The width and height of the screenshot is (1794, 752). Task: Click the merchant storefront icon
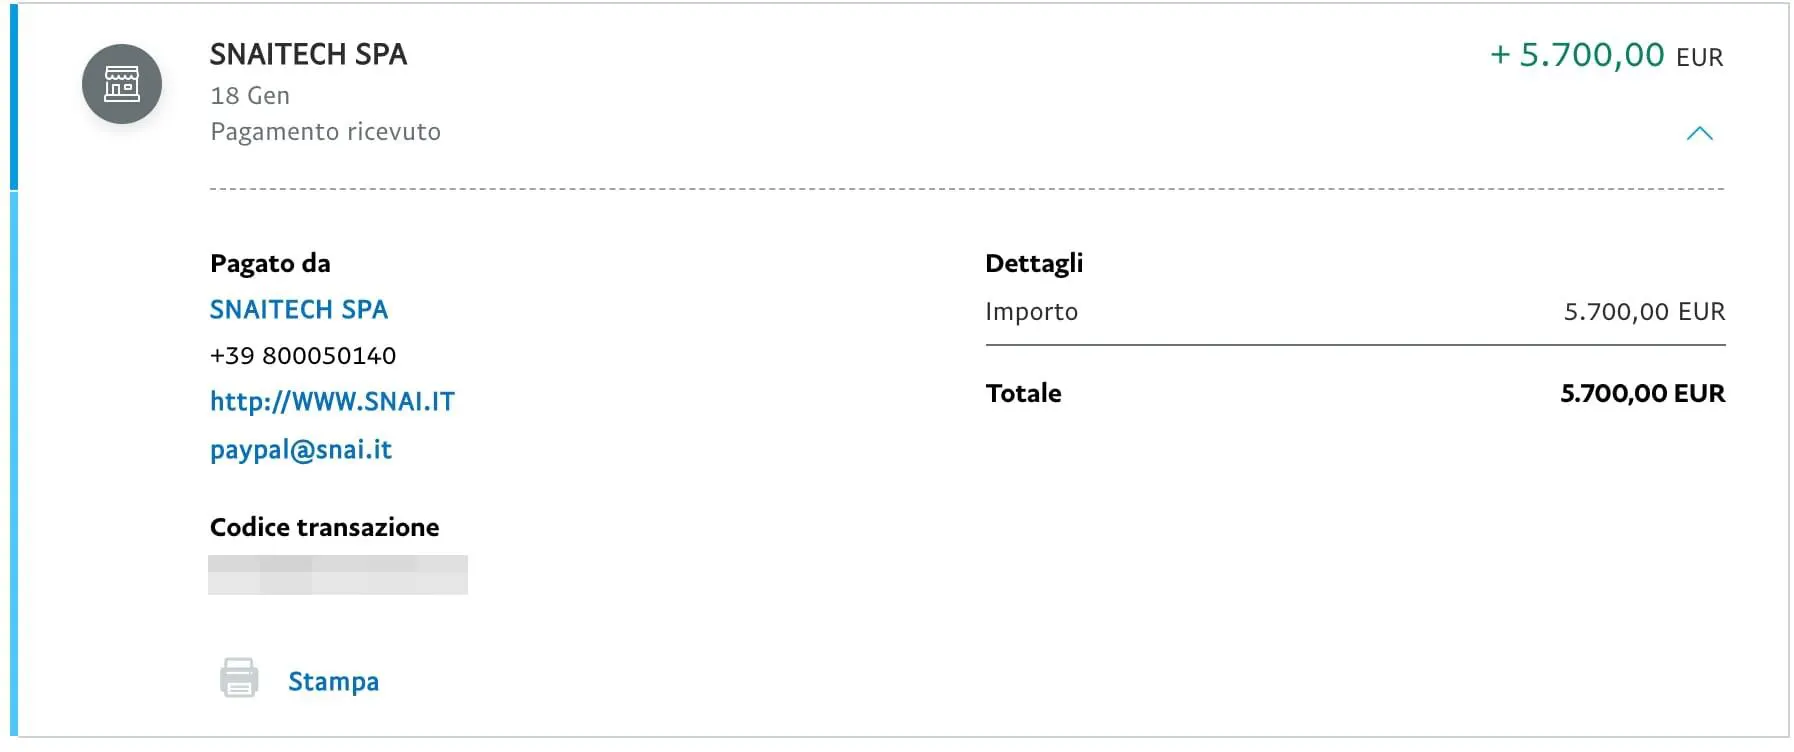pos(121,84)
